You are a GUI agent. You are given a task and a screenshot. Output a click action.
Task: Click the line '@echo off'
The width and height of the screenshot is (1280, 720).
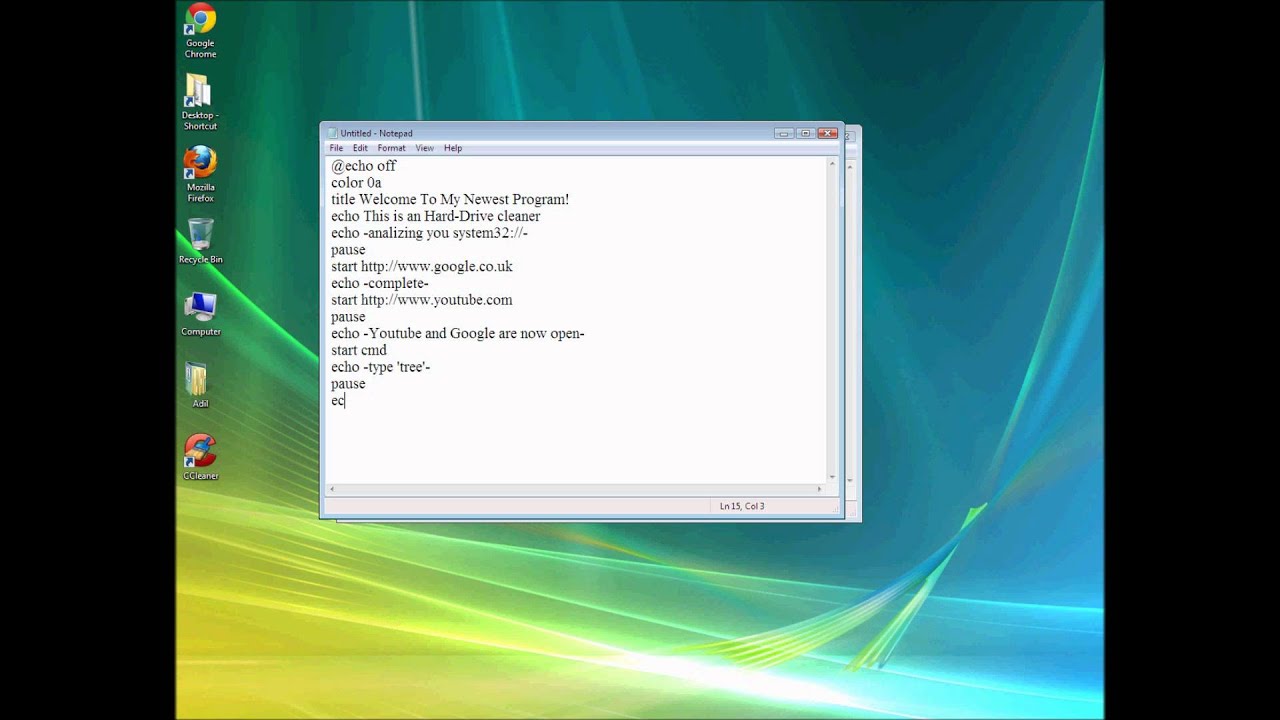(x=364, y=166)
